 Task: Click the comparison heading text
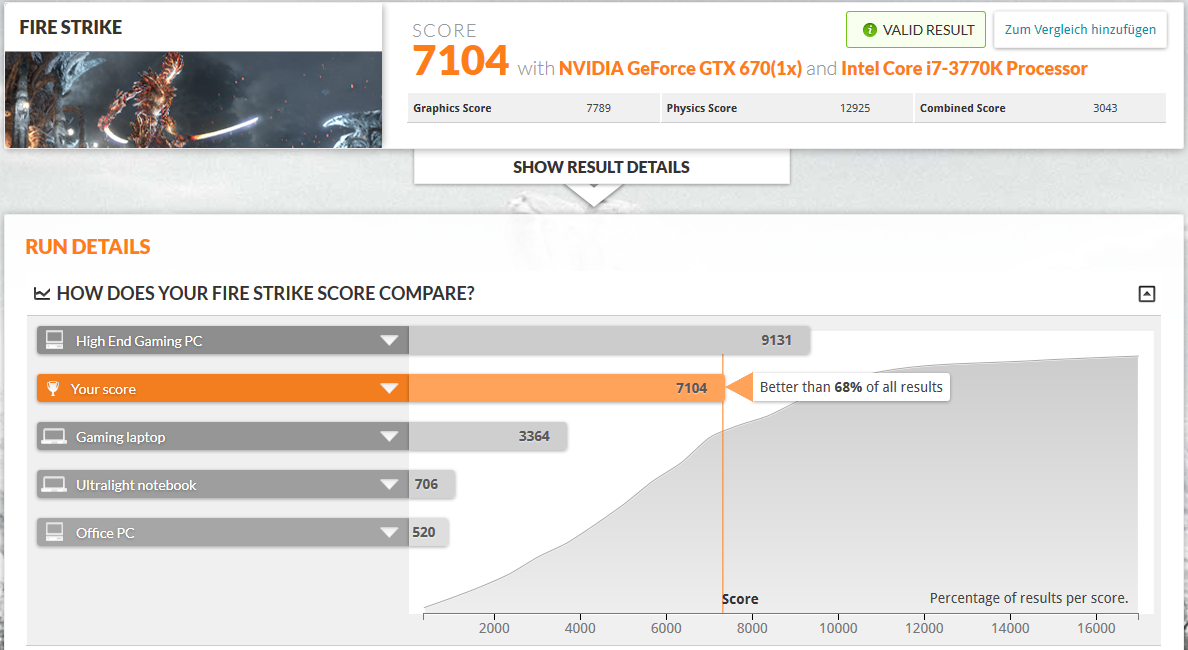pos(265,293)
